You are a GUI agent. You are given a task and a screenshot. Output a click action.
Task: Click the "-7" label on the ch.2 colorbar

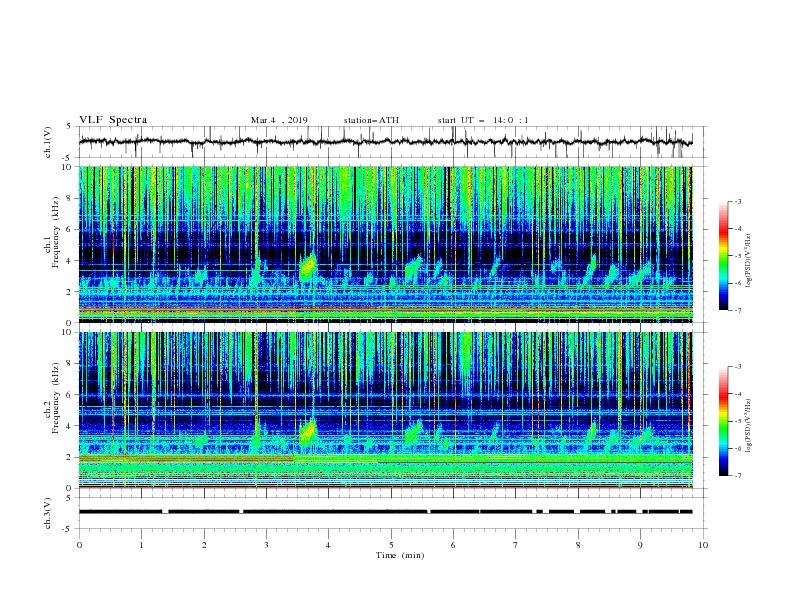click(737, 475)
